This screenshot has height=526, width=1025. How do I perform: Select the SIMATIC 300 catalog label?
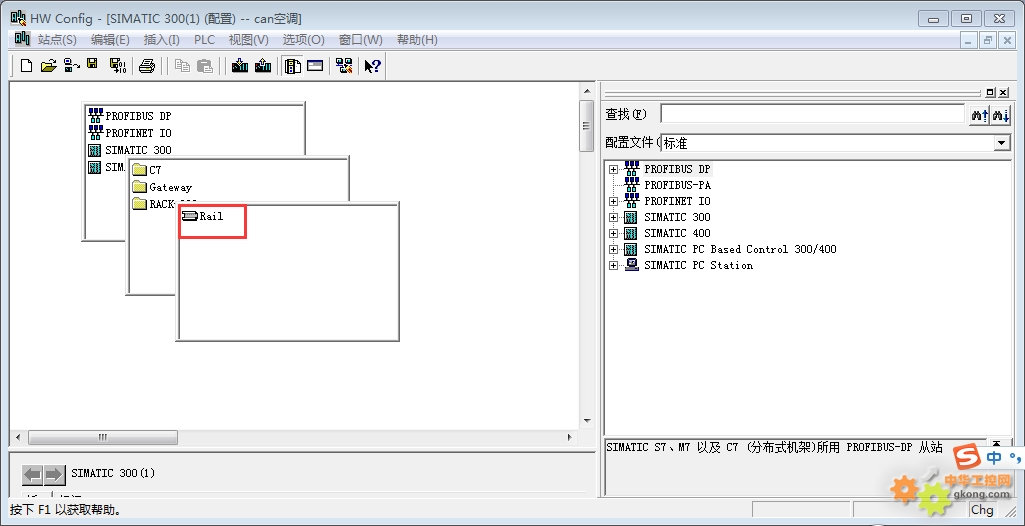point(677,217)
